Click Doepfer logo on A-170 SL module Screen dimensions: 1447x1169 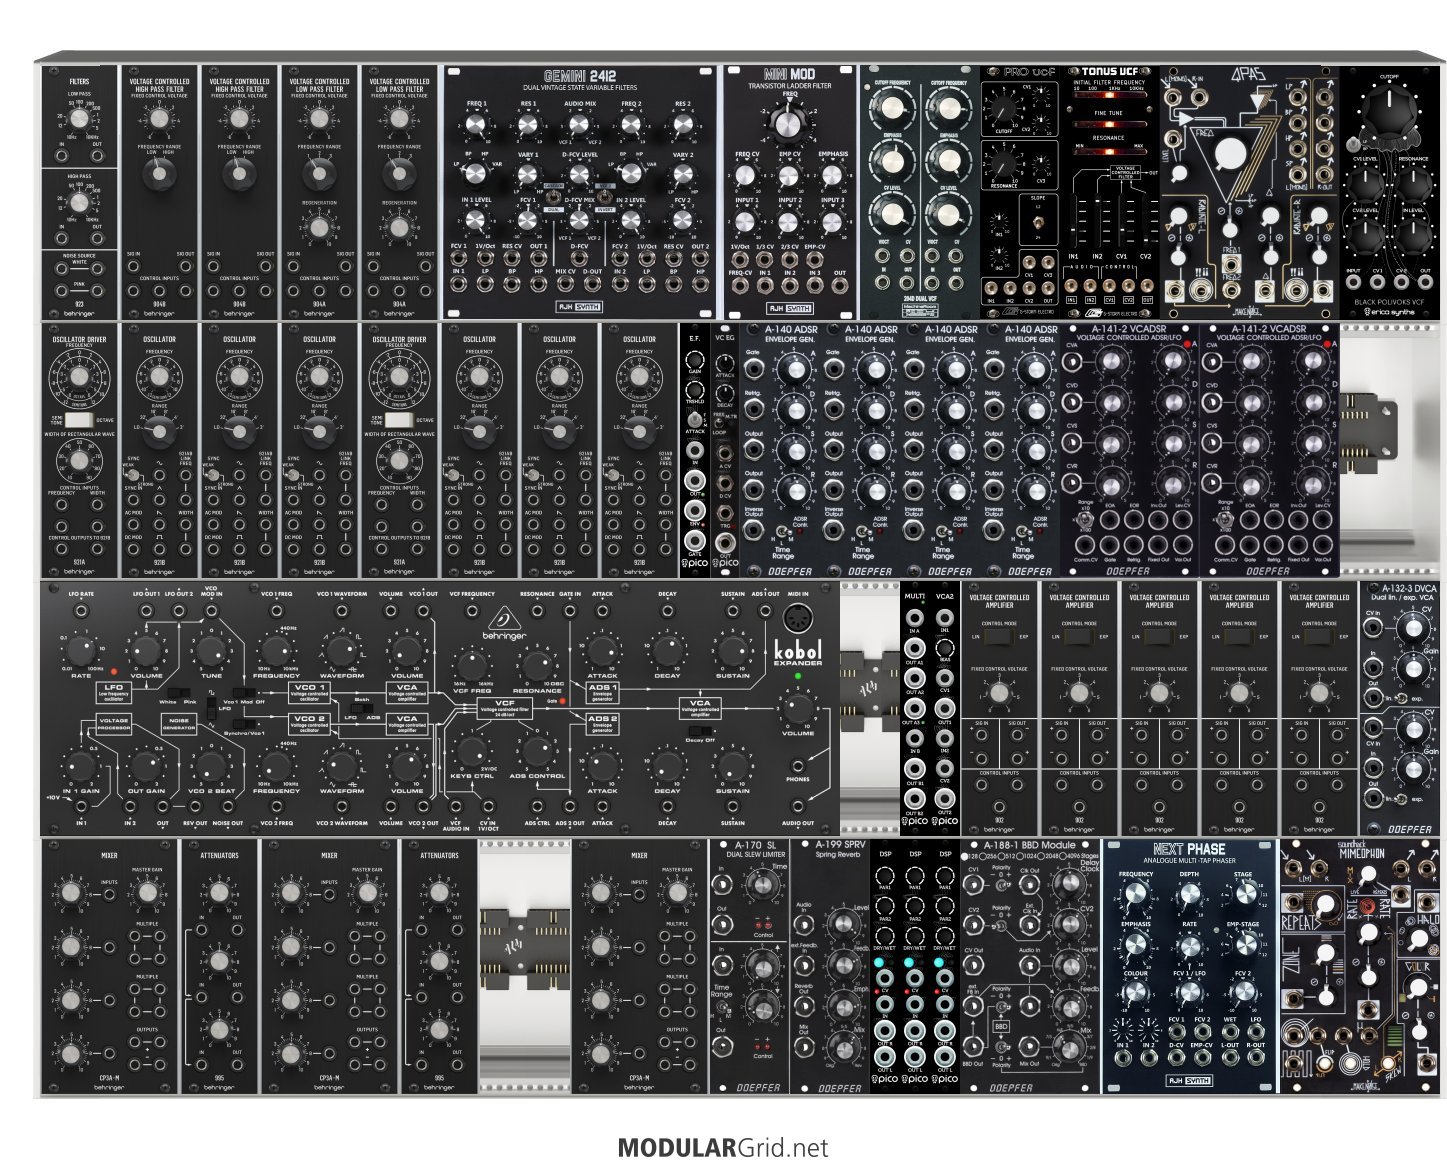click(x=759, y=1088)
